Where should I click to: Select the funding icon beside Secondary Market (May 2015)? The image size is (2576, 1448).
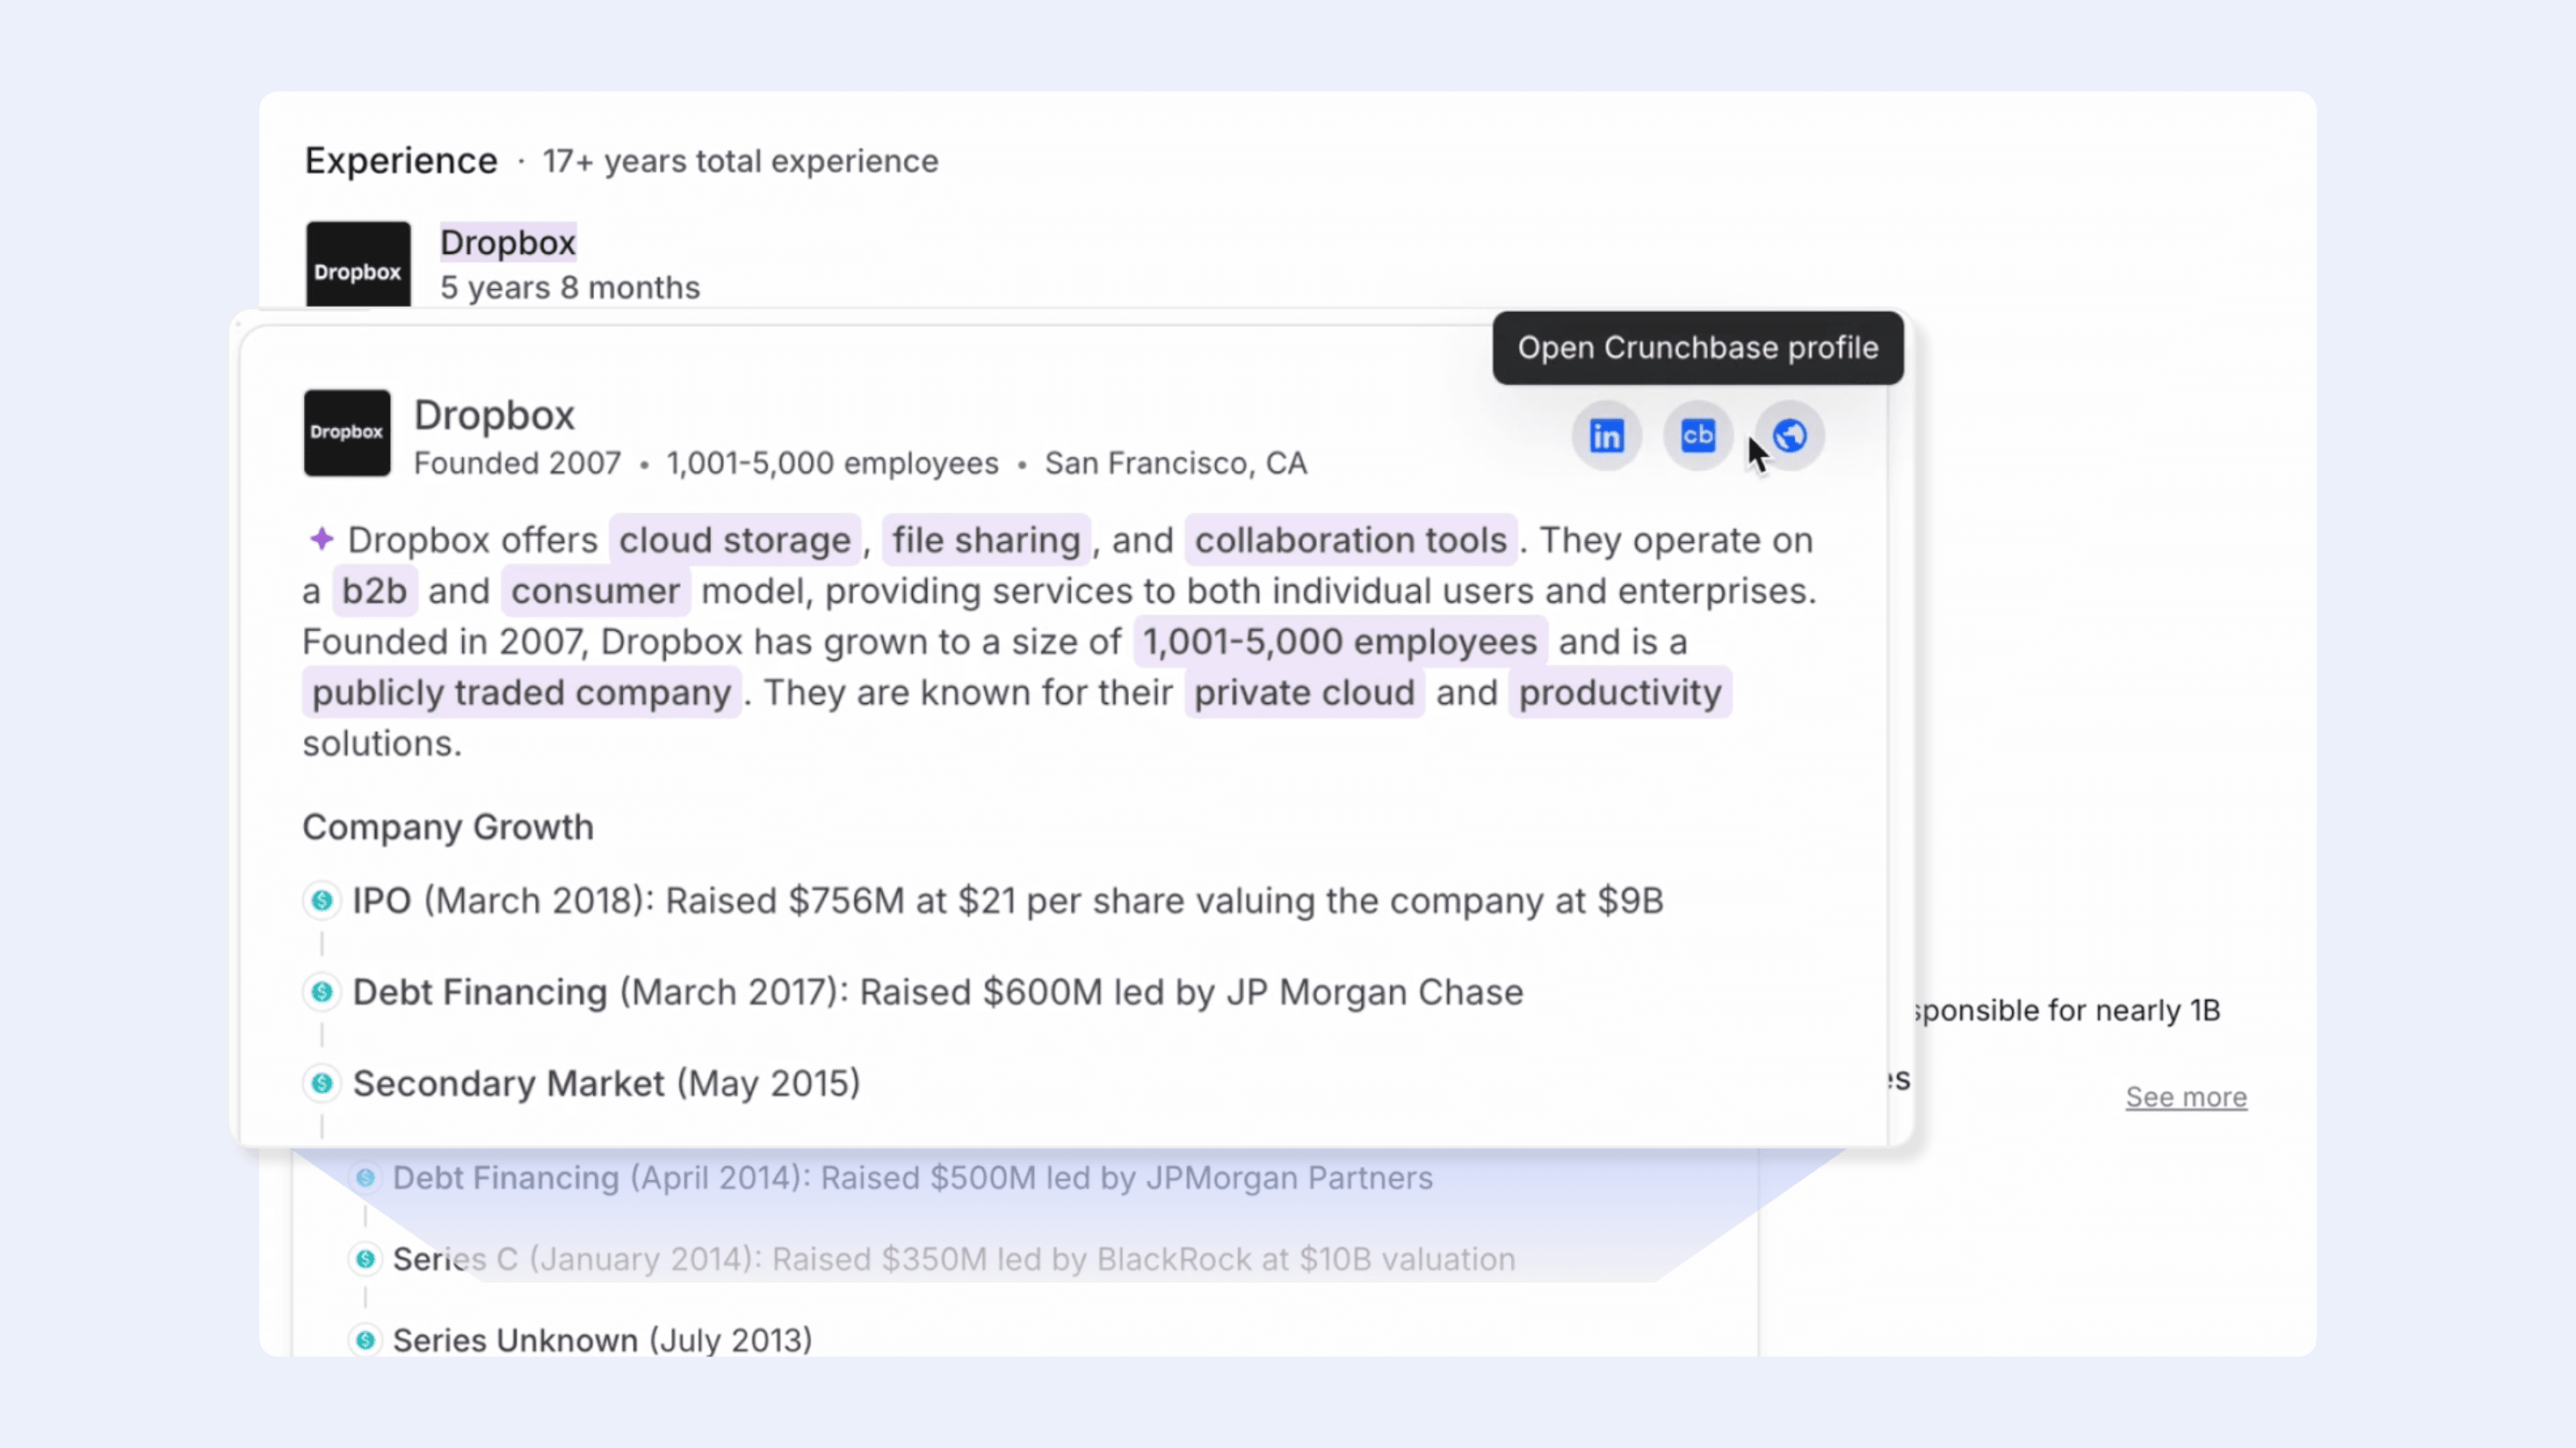click(x=321, y=1083)
